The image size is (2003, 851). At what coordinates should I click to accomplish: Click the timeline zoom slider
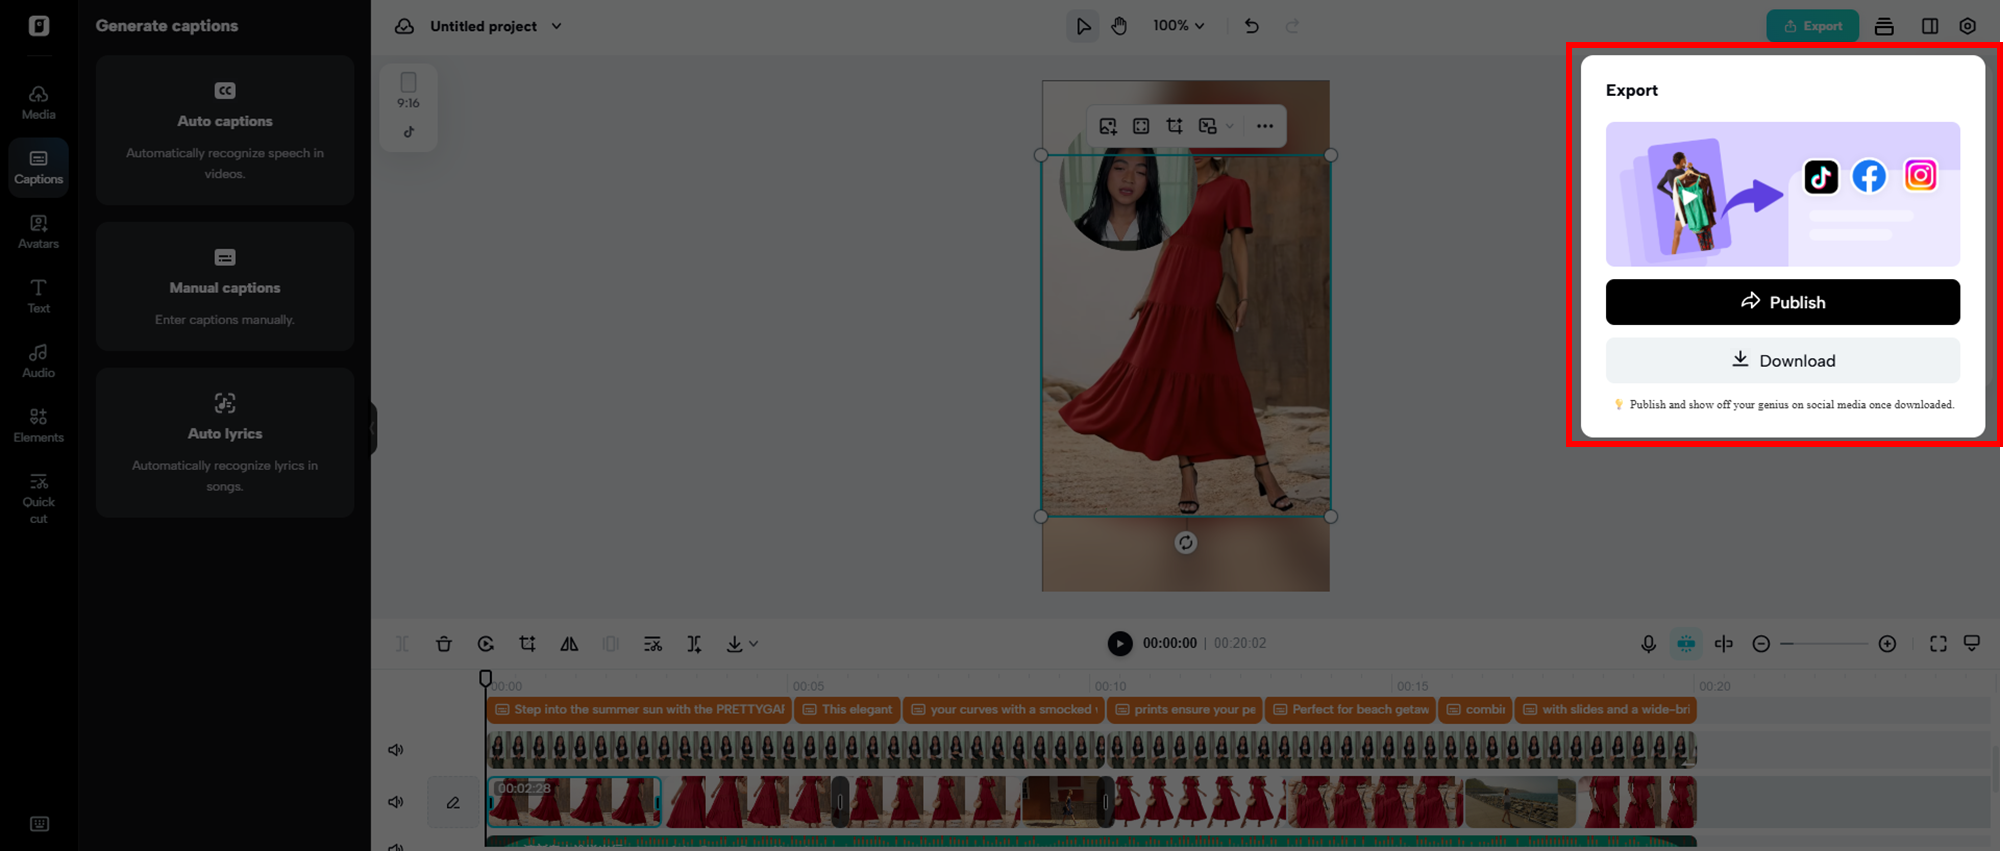pyautogui.click(x=1824, y=644)
